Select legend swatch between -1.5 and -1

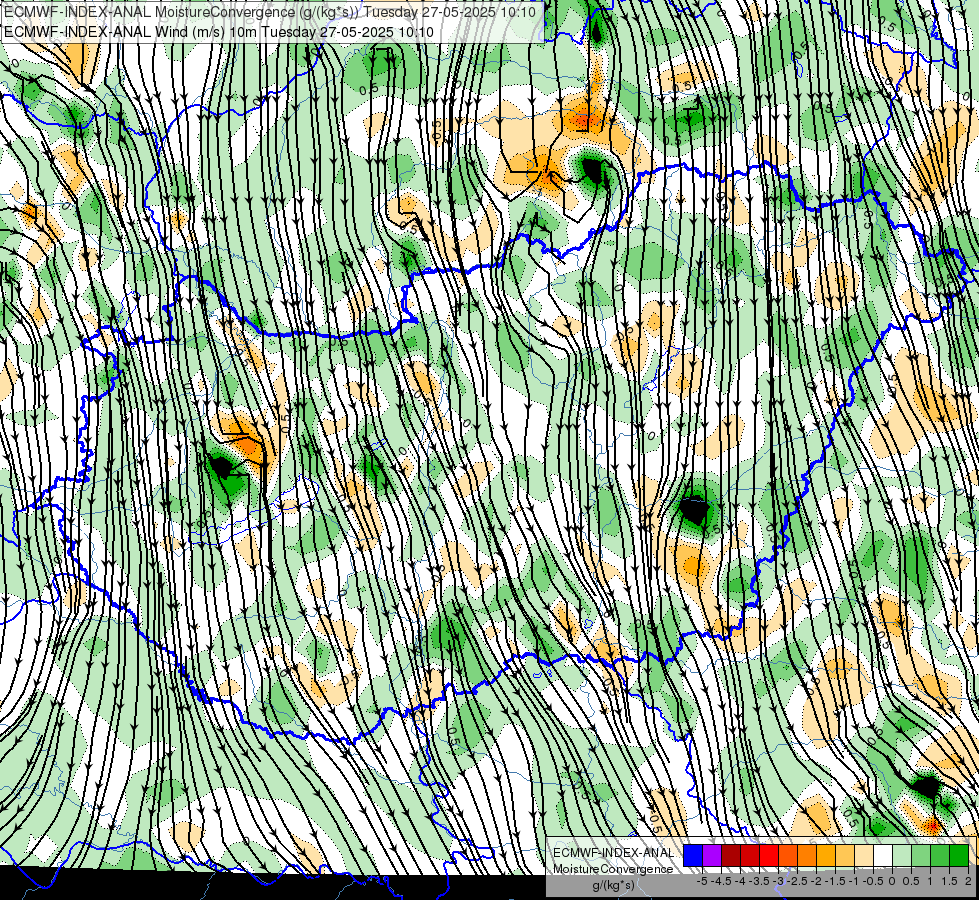[x=845, y=856]
